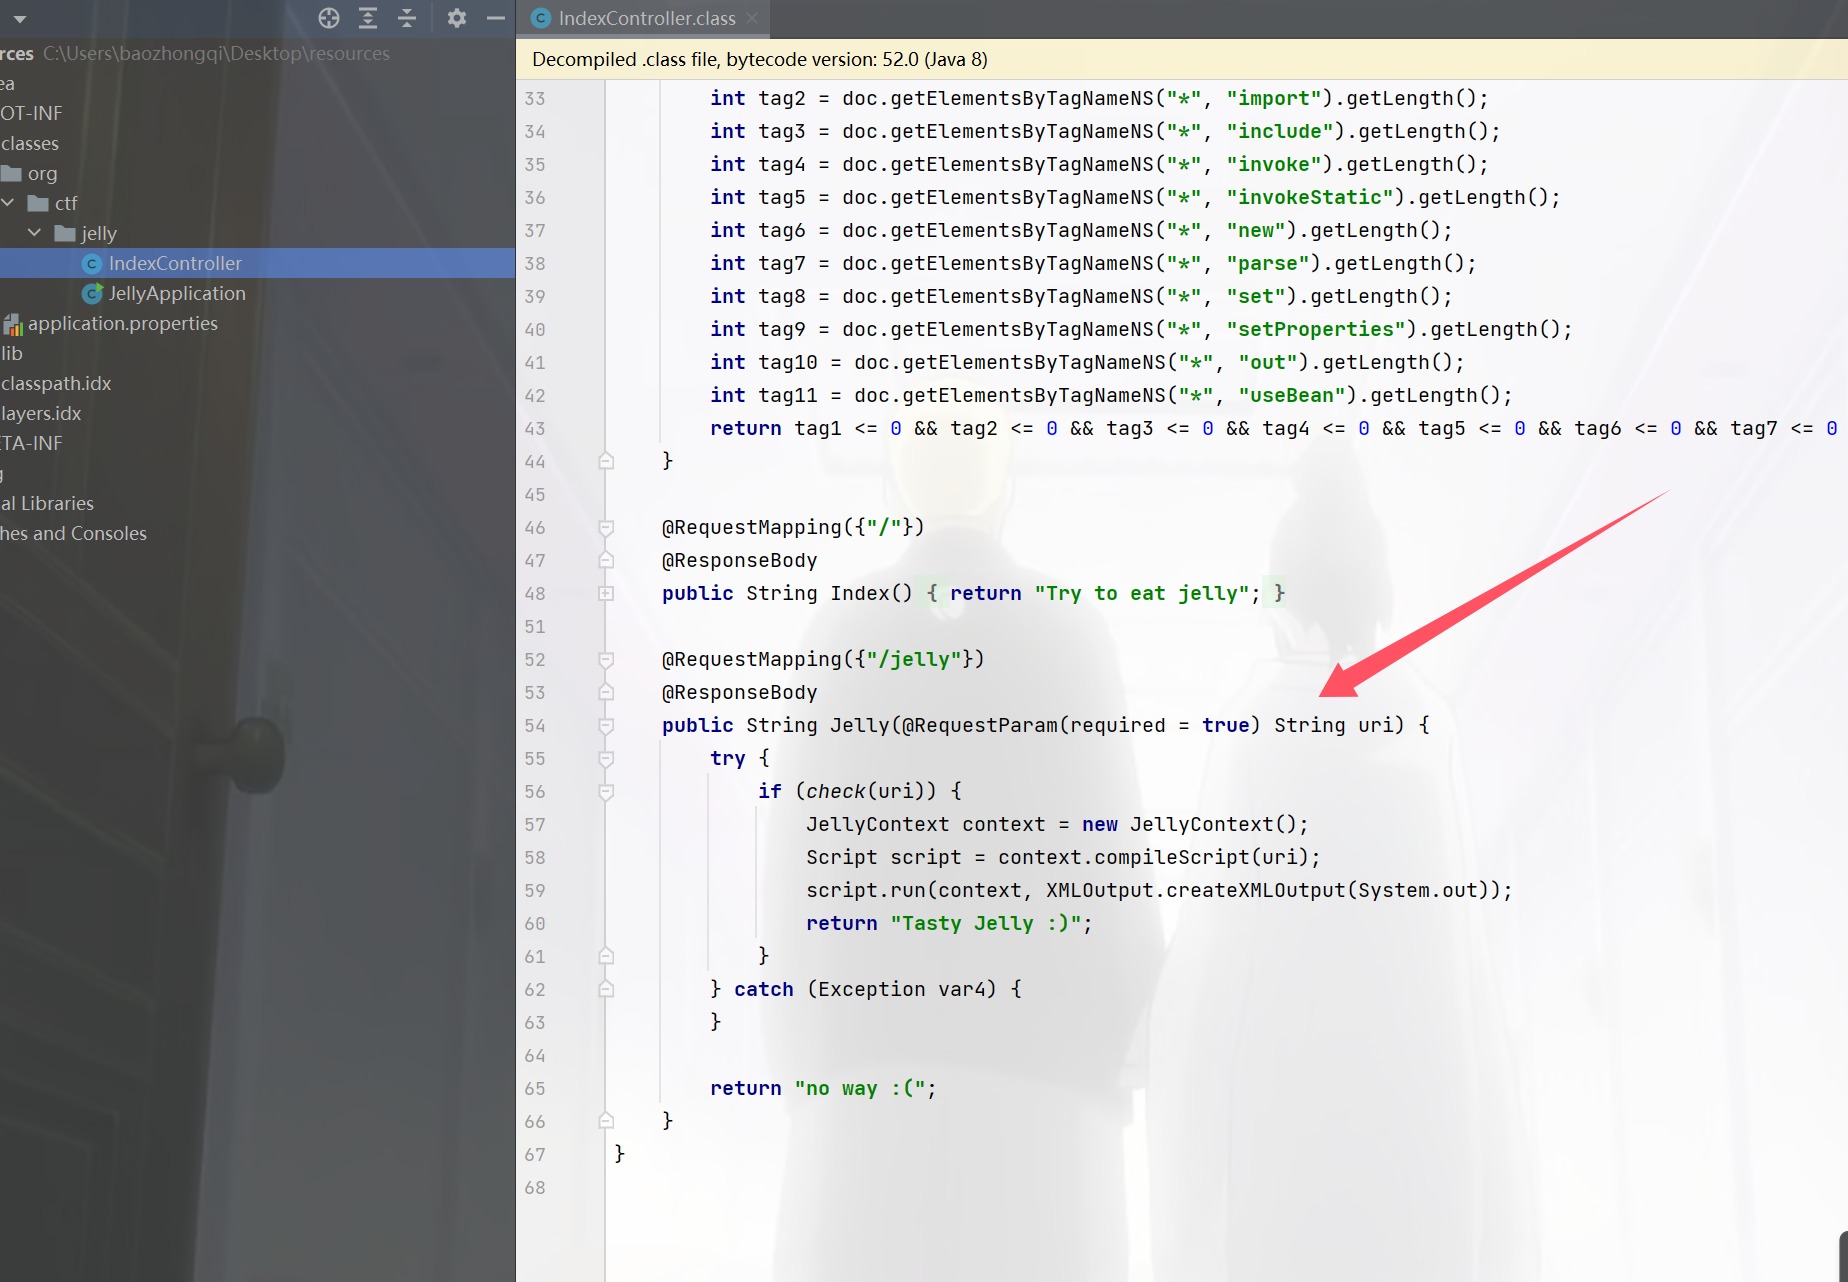Fold the try block at line 55
The image size is (1848, 1282).
(606, 758)
